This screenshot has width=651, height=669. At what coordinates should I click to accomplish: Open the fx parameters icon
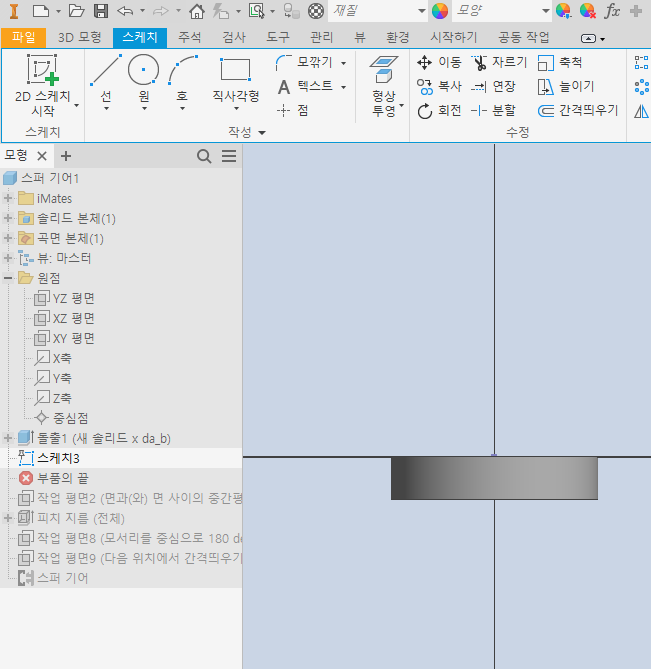point(612,11)
